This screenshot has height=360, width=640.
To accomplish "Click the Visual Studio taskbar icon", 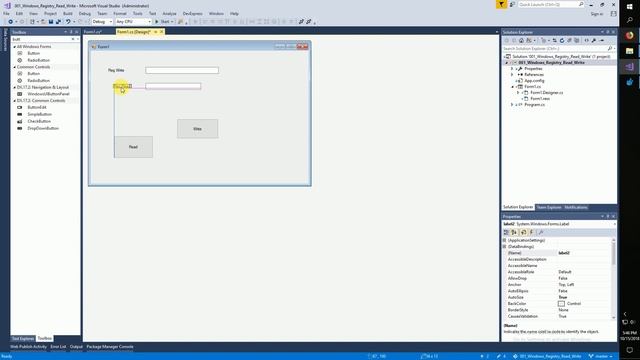I will point(629,67).
